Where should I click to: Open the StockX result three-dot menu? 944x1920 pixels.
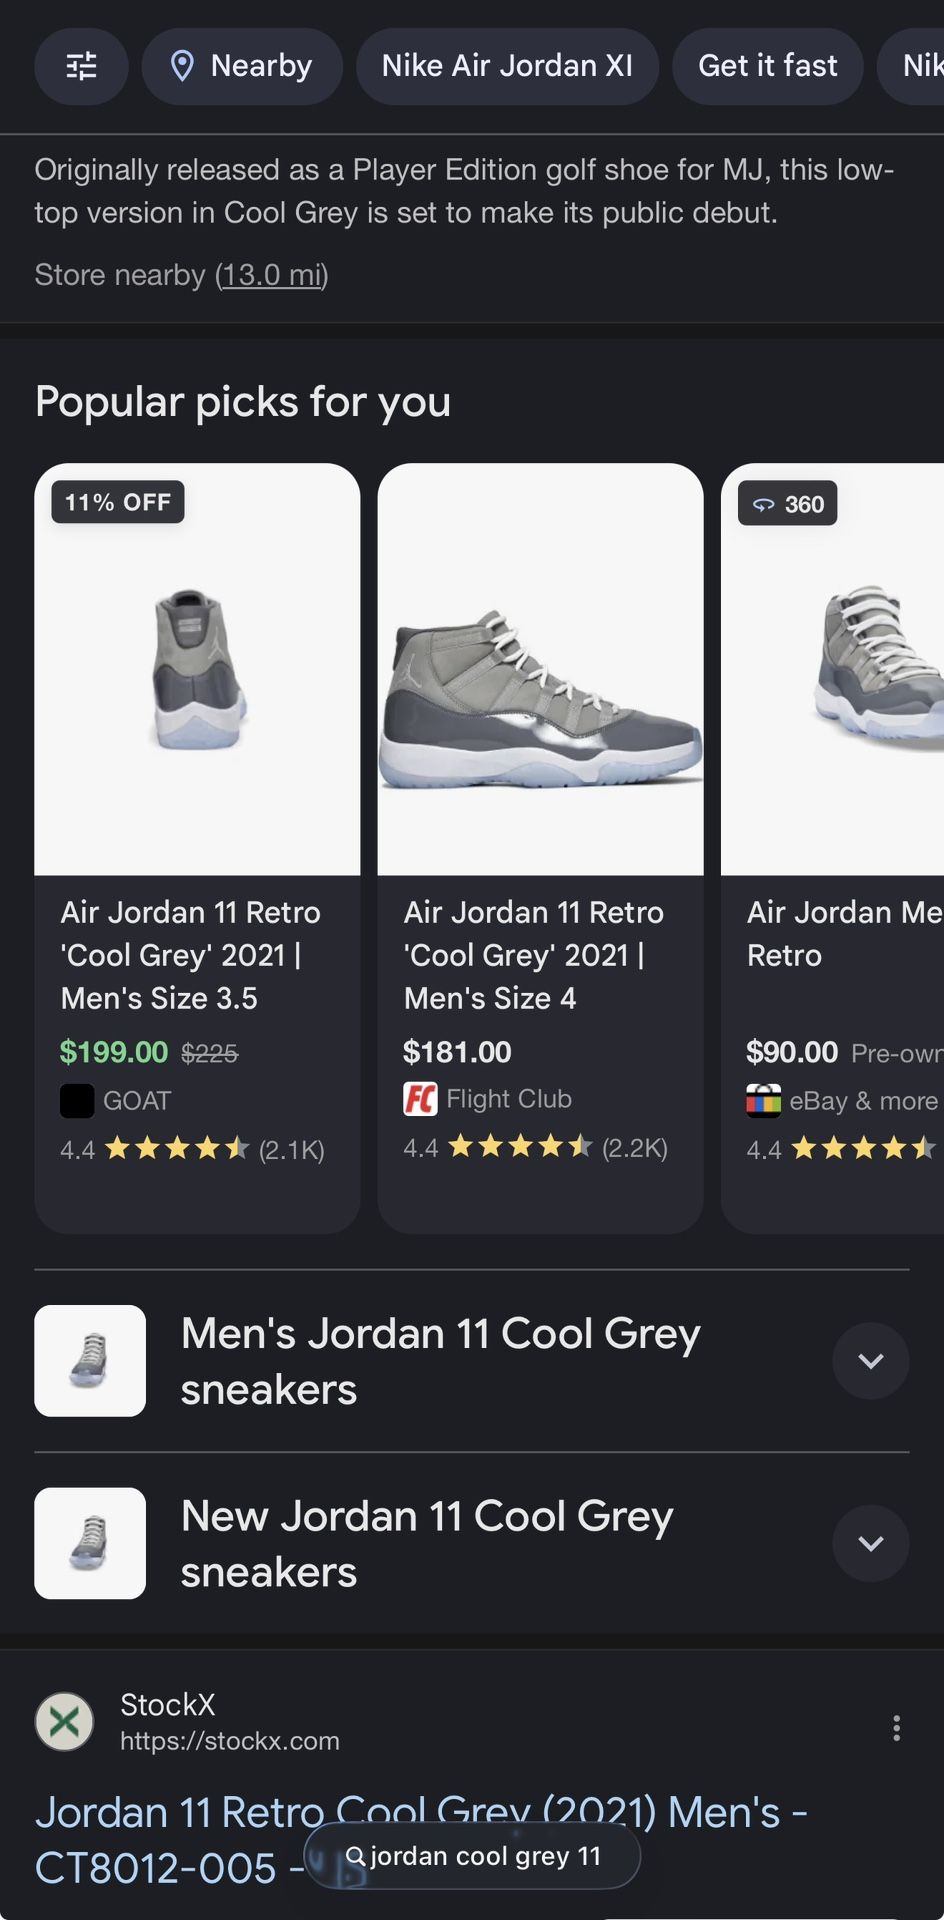(x=896, y=1728)
